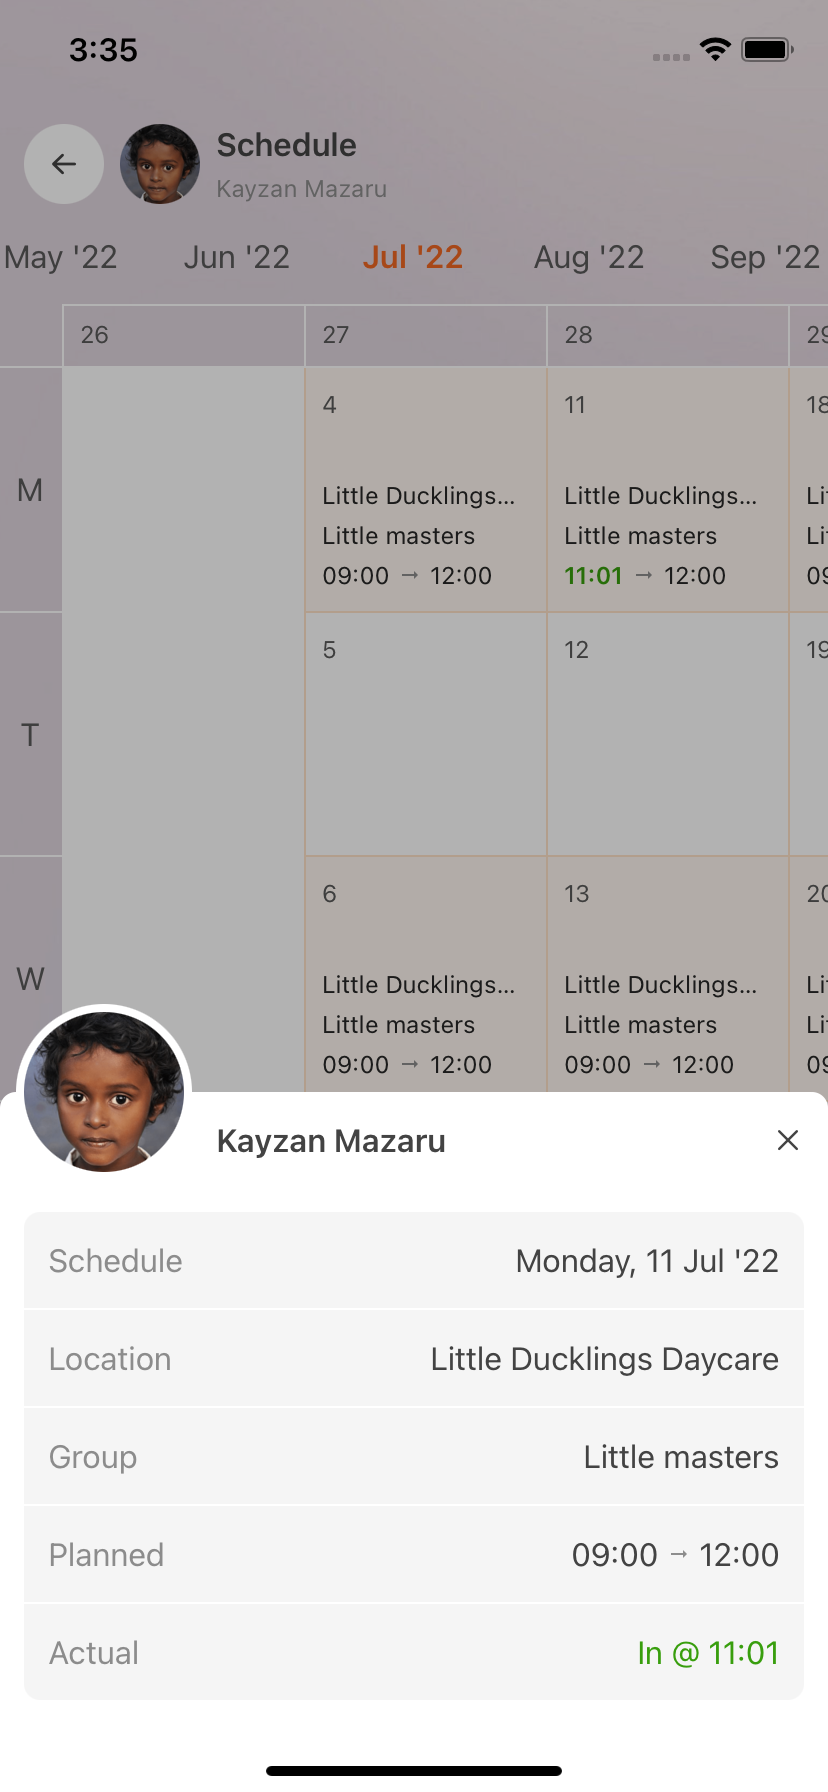Tap the large profile photo on sheet
828x1792 pixels.
click(x=104, y=1091)
